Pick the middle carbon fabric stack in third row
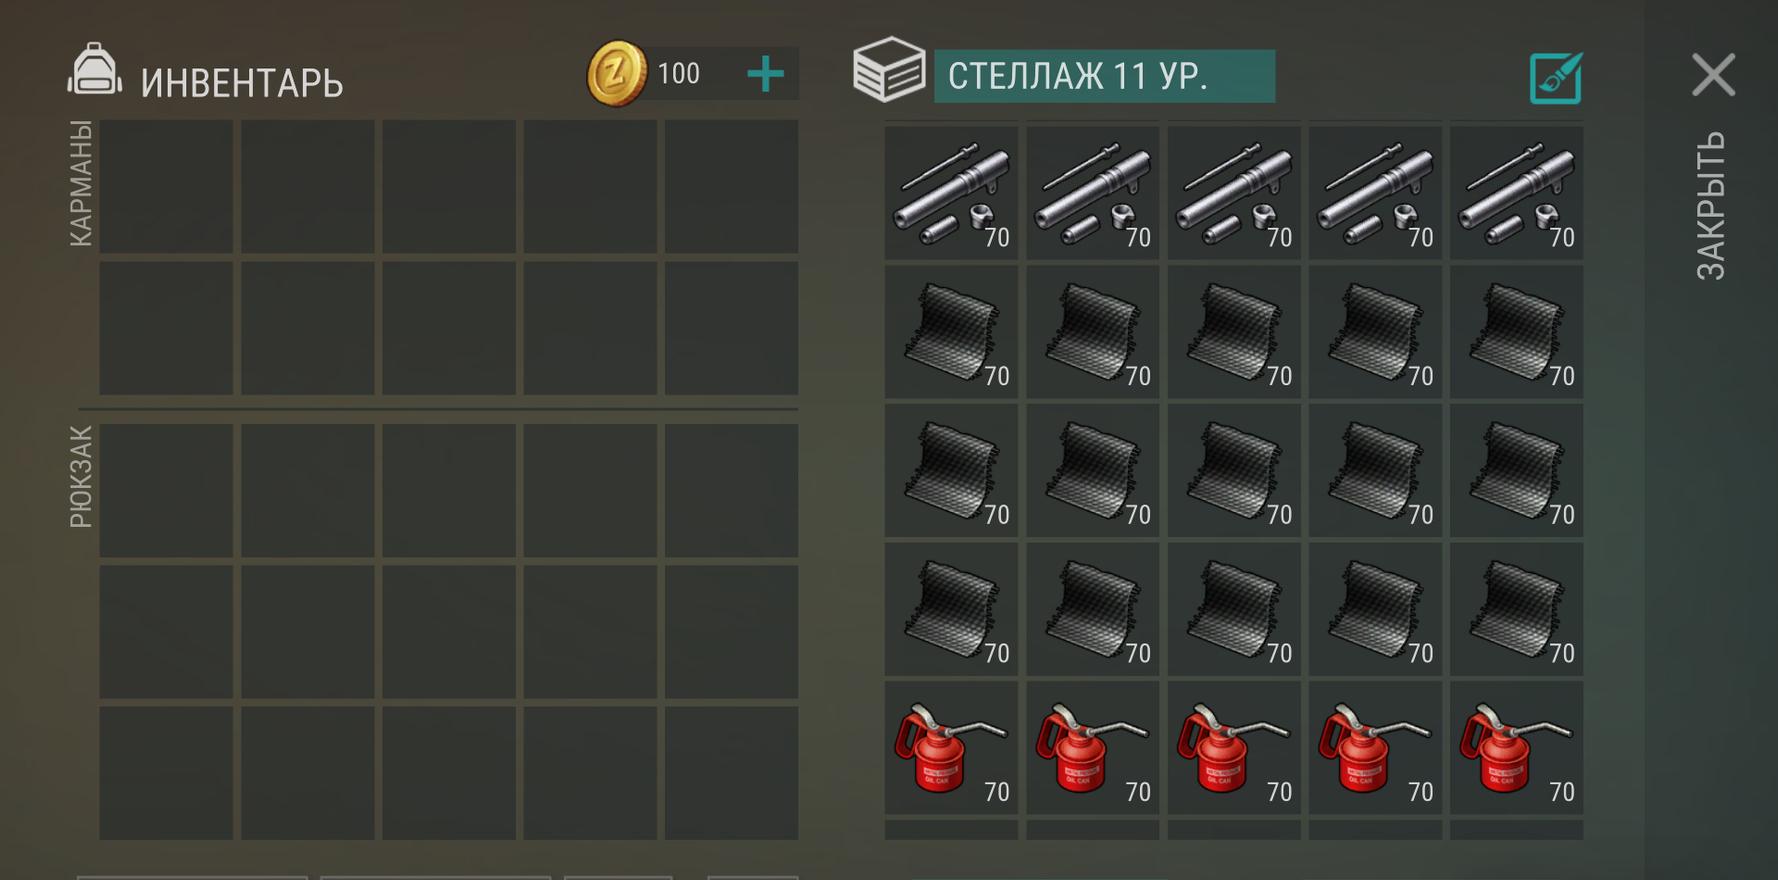Screen dimensions: 1778x880 pyautogui.click(x=1234, y=470)
